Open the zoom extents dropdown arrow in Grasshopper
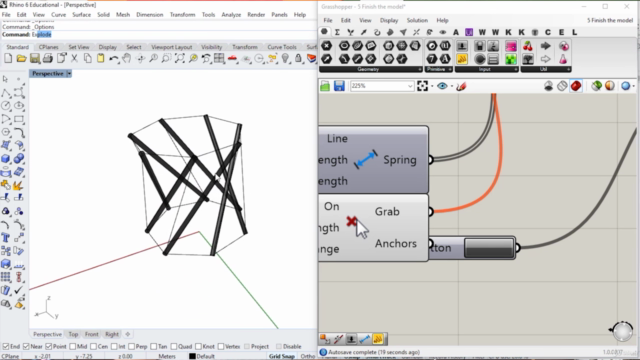The width and height of the screenshot is (640, 360). click(x=432, y=87)
